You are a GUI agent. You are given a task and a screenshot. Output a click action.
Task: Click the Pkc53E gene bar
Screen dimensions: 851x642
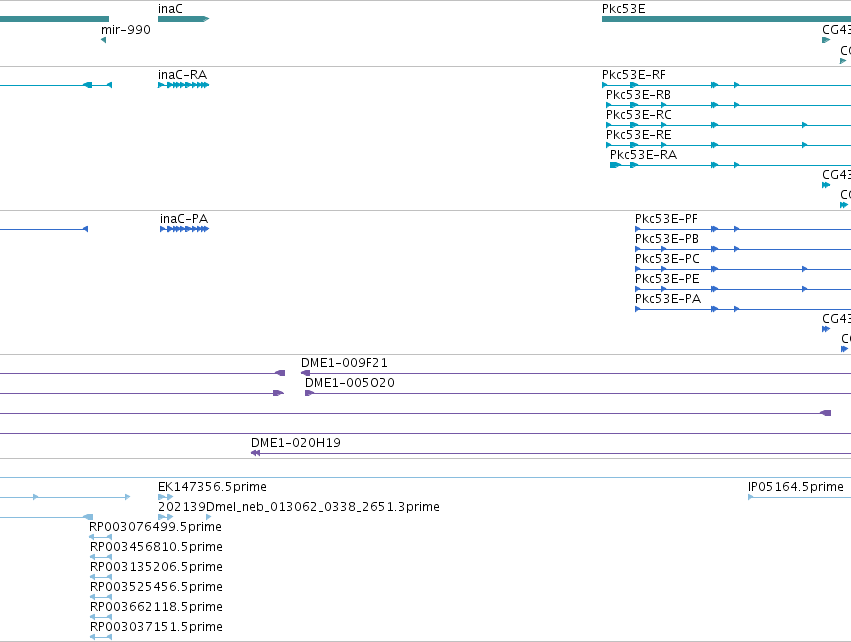click(x=726, y=19)
